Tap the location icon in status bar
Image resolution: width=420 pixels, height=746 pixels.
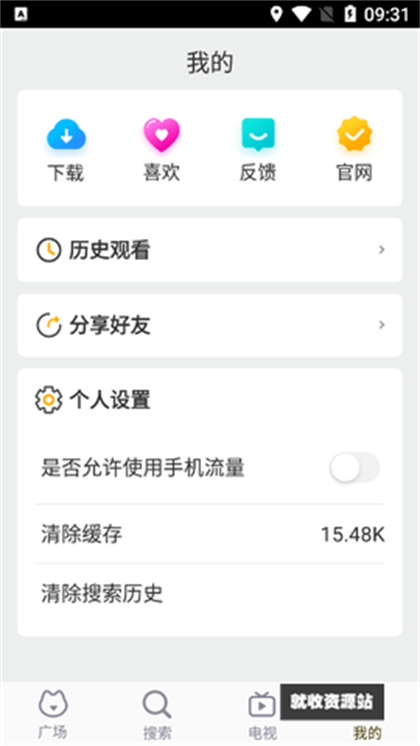276,14
